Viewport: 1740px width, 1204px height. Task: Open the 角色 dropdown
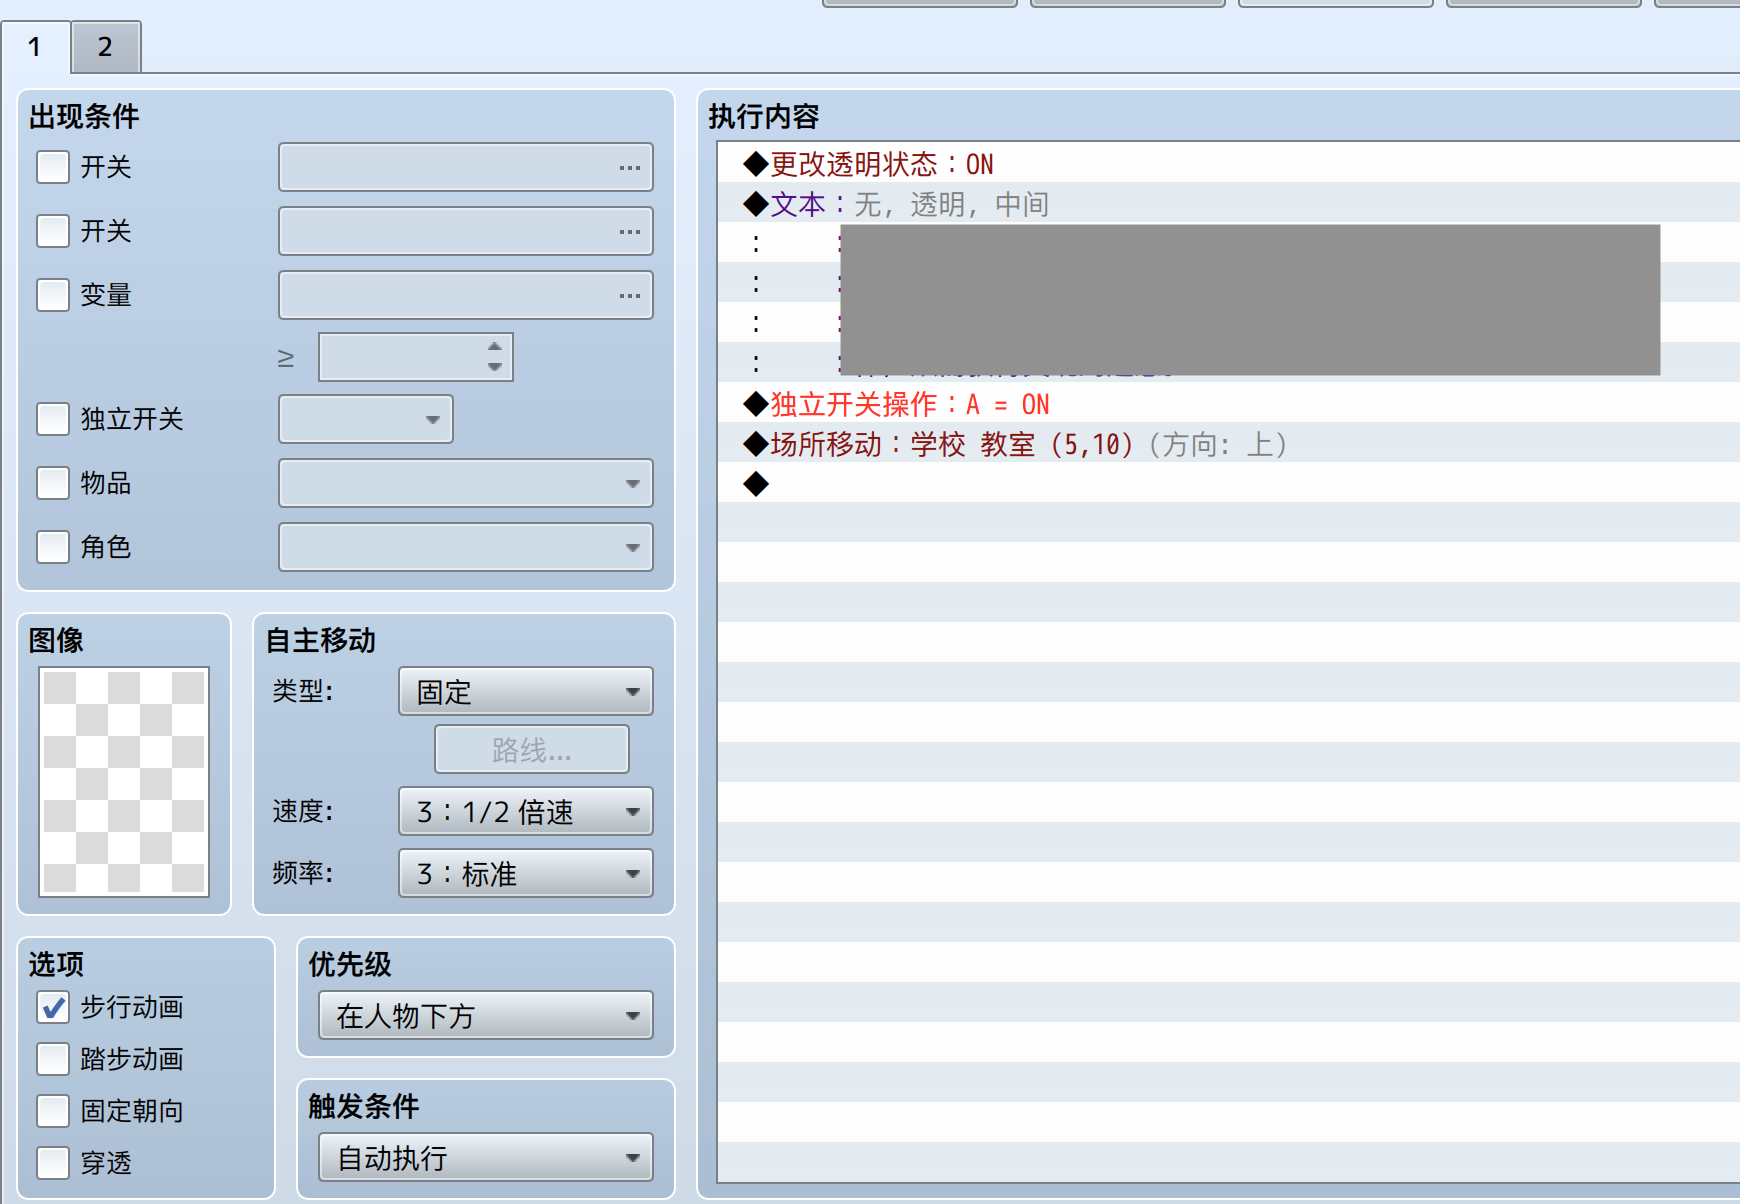pyautogui.click(x=466, y=547)
